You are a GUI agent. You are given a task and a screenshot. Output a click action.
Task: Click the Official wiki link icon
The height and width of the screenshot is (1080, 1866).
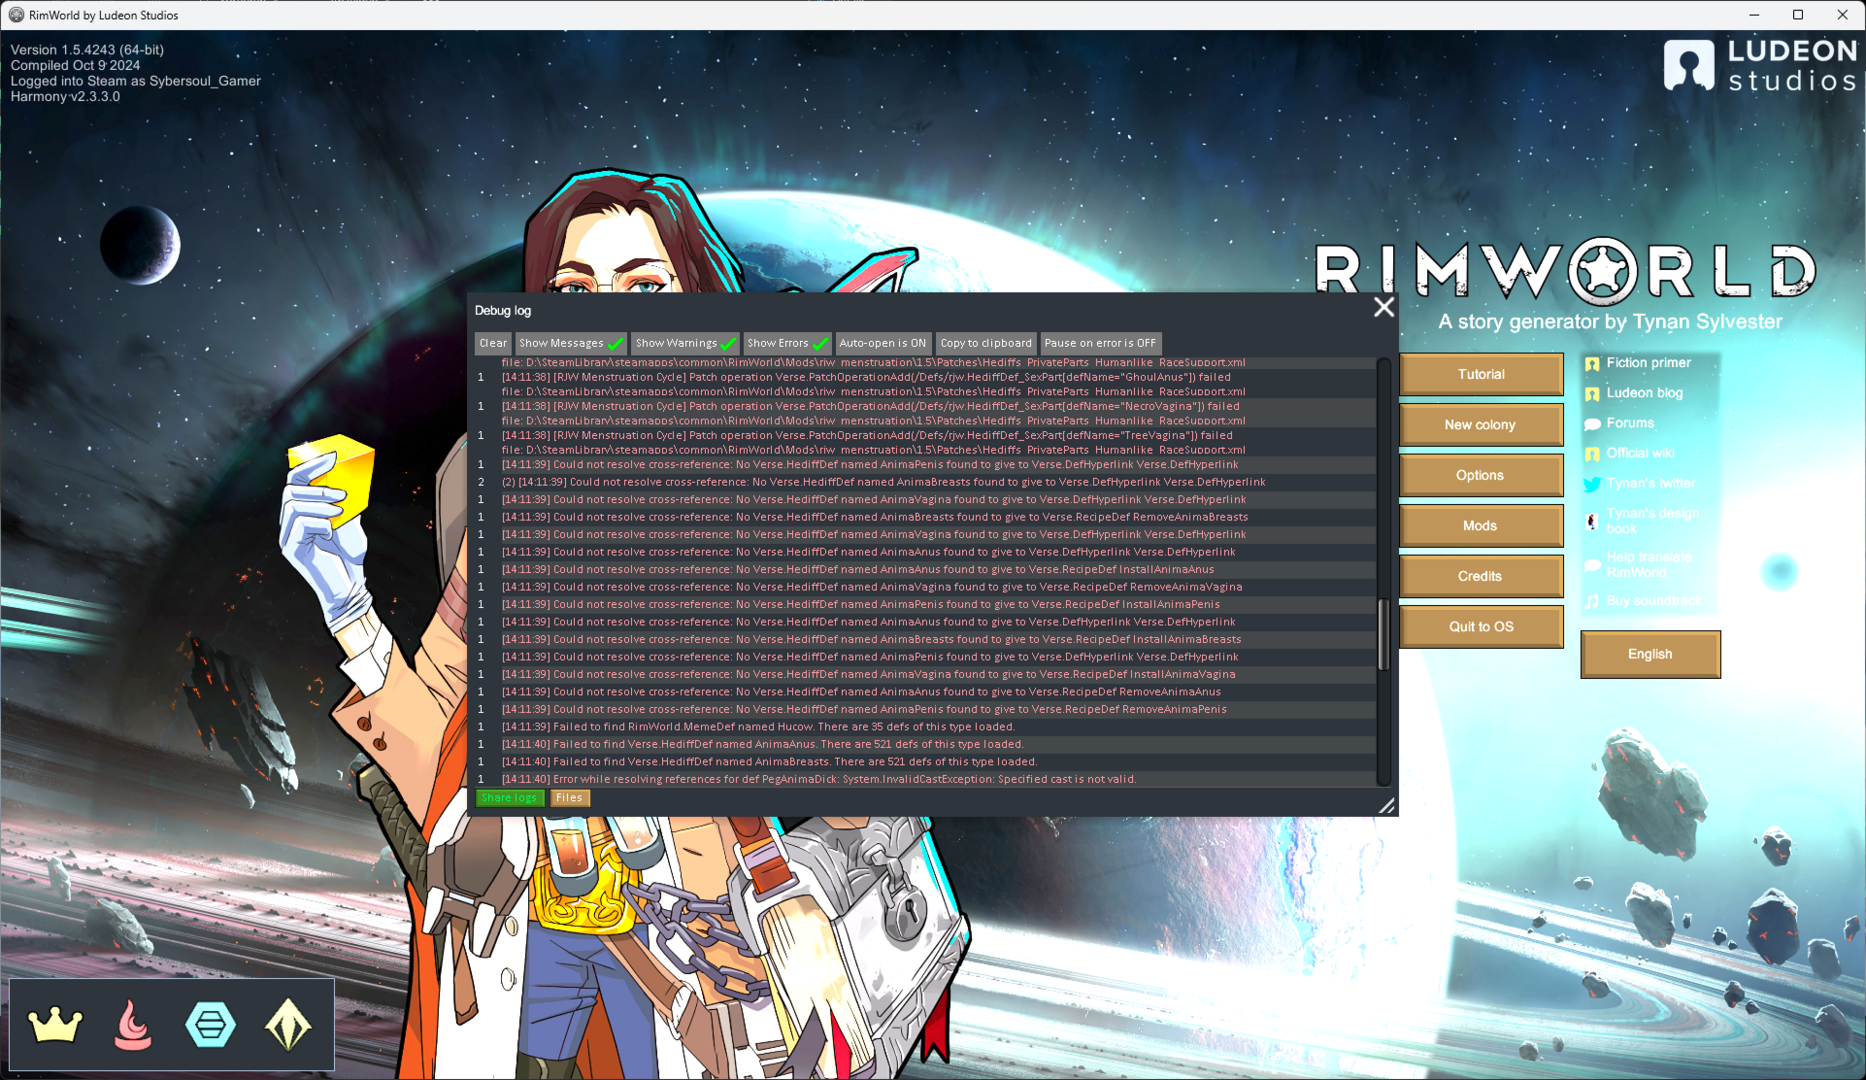point(1592,454)
